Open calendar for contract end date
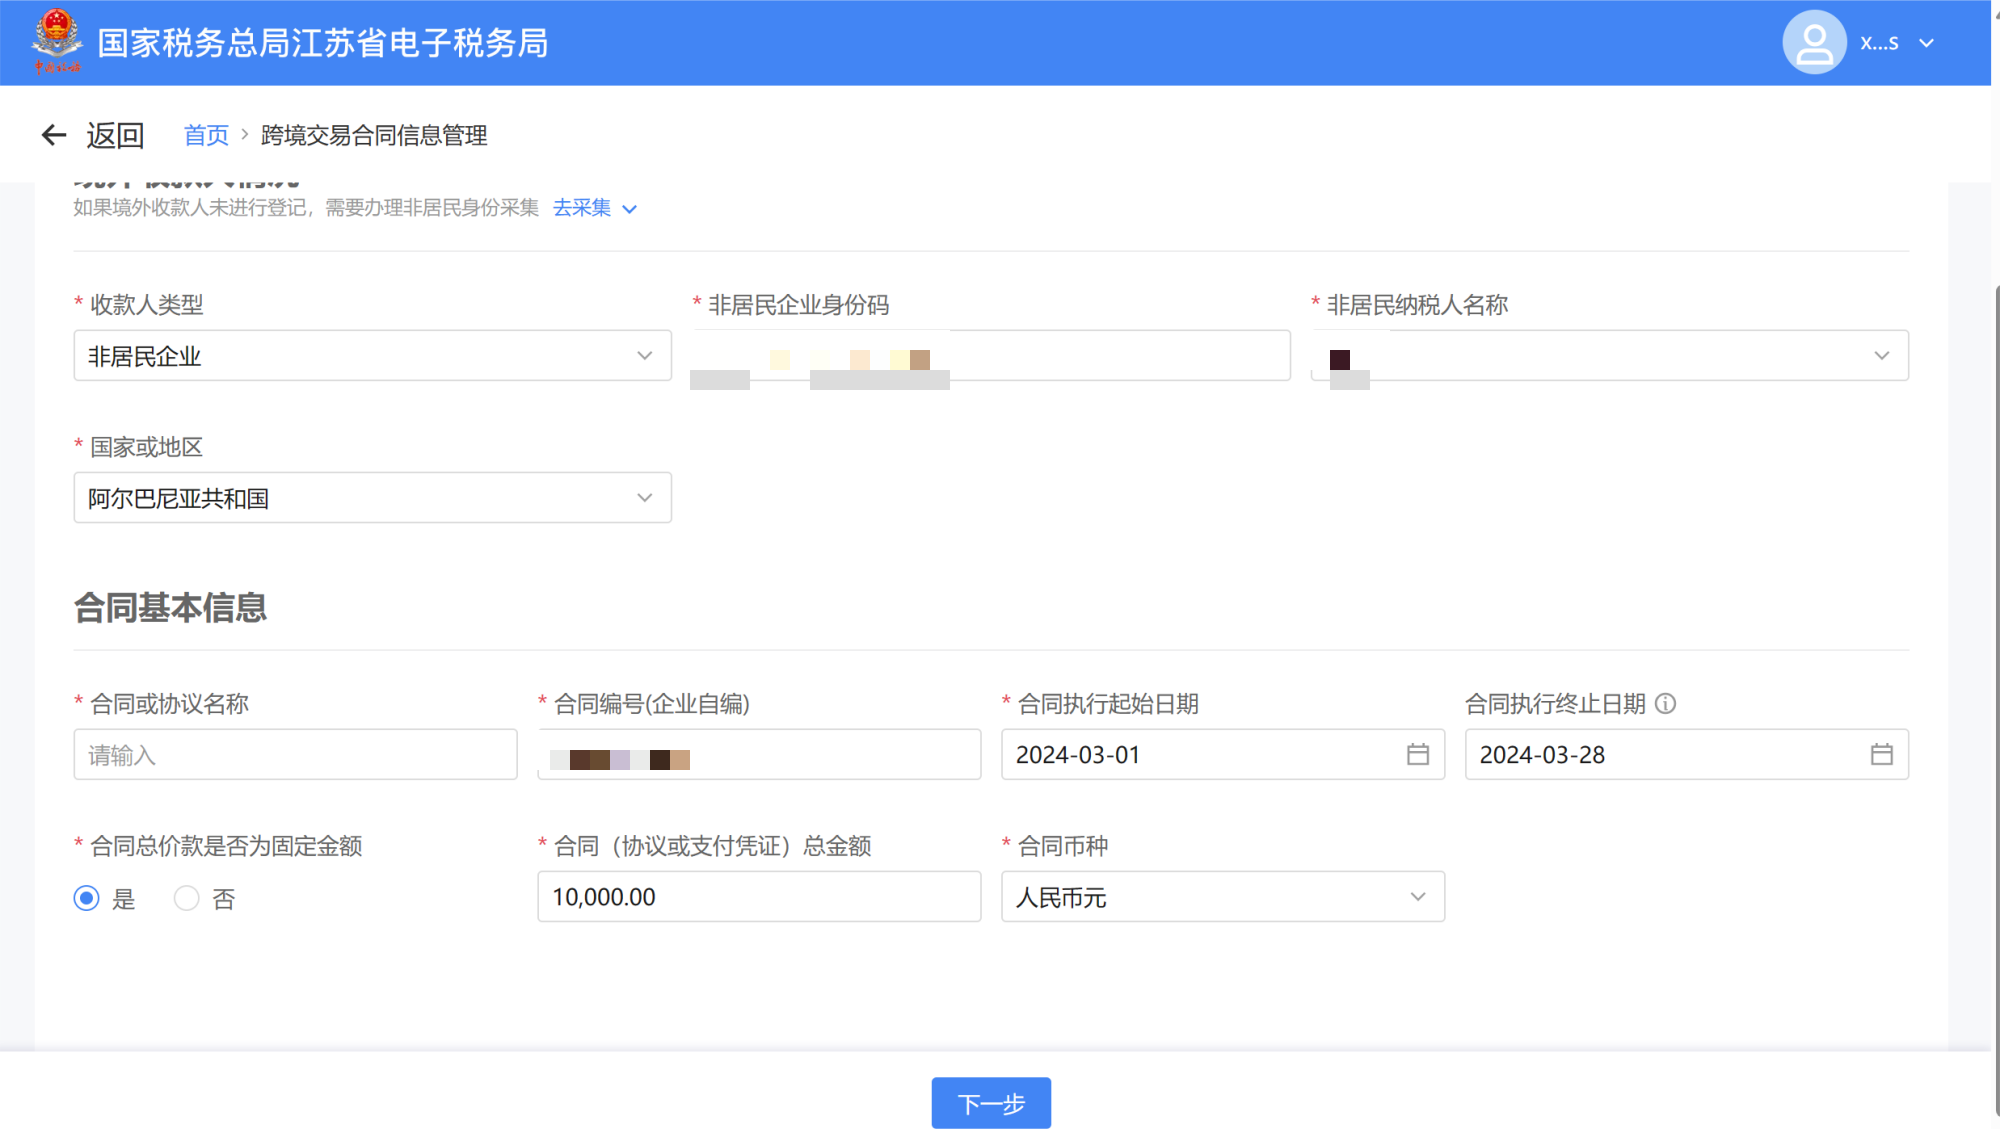This screenshot has height=1129, width=2000. (x=1881, y=754)
